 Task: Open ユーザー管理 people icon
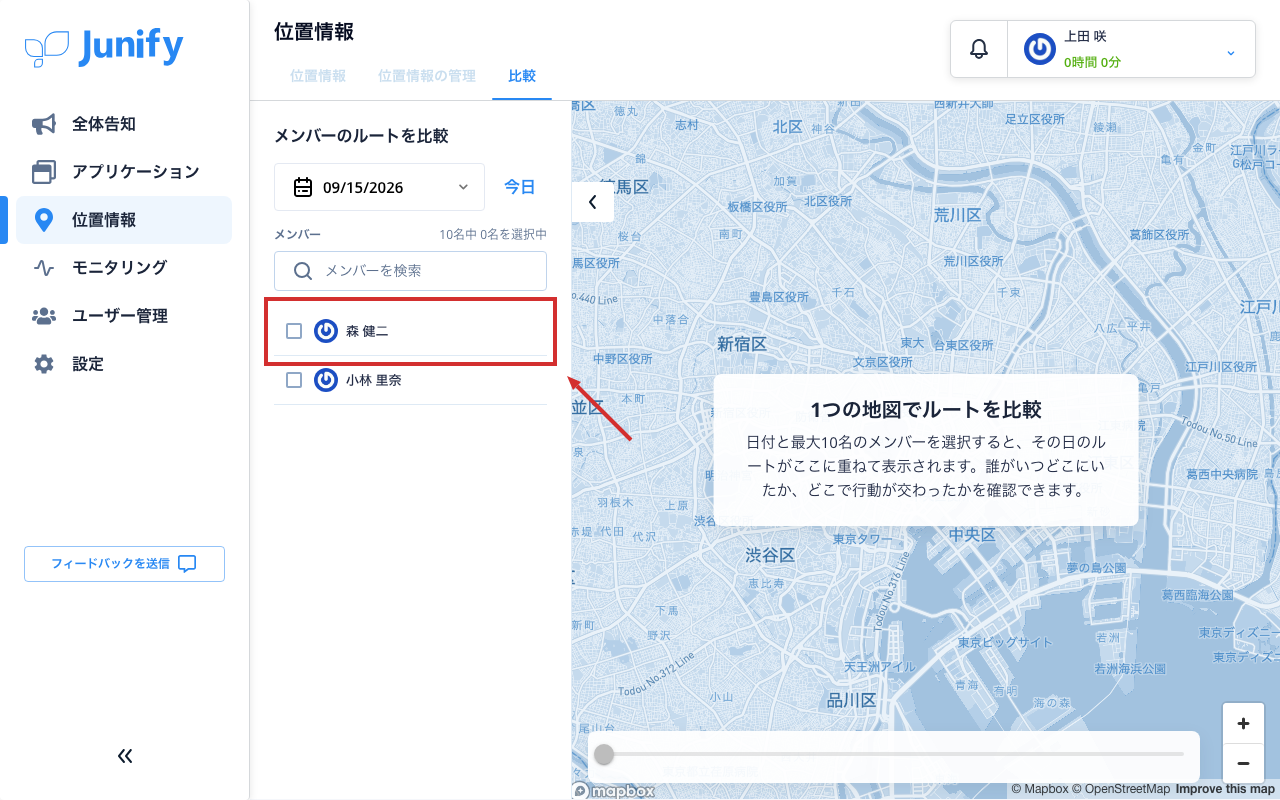click(x=44, y=316)
